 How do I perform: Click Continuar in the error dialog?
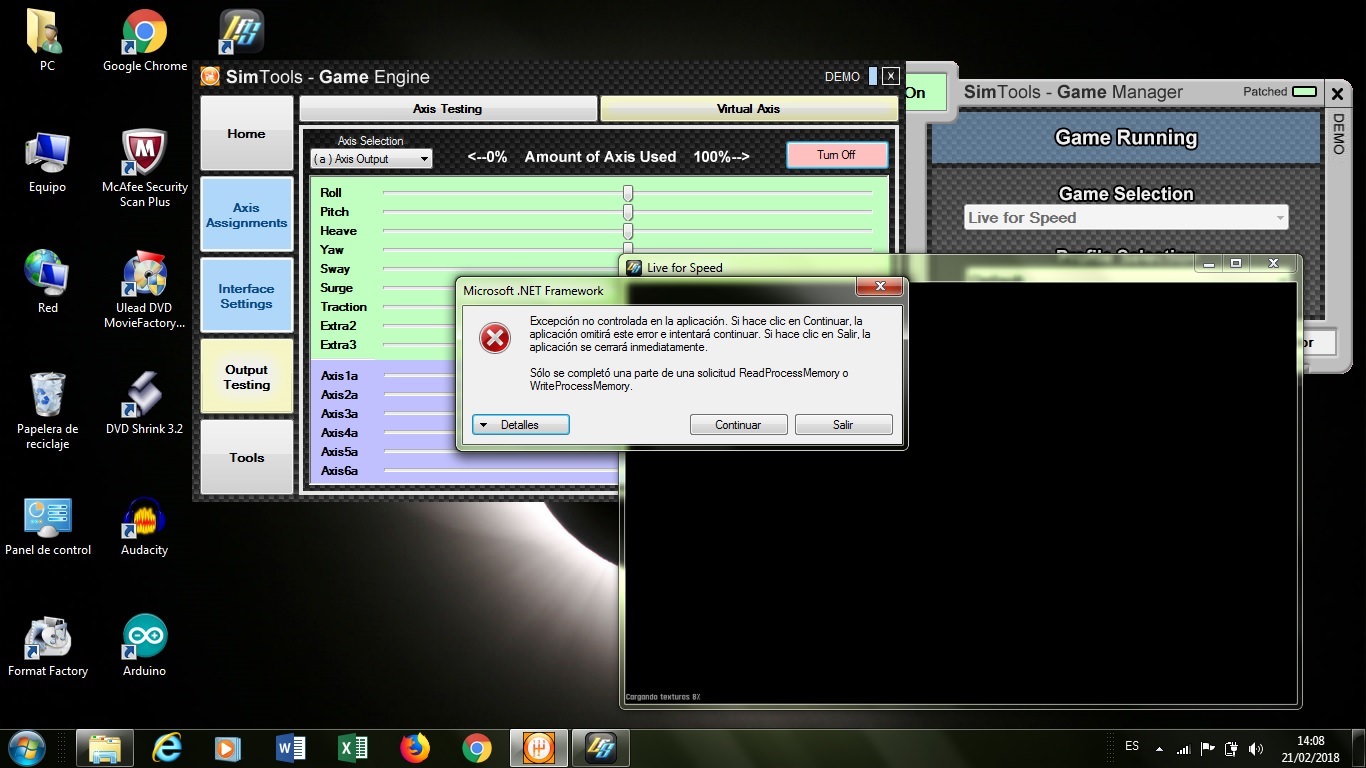[739, 425]
